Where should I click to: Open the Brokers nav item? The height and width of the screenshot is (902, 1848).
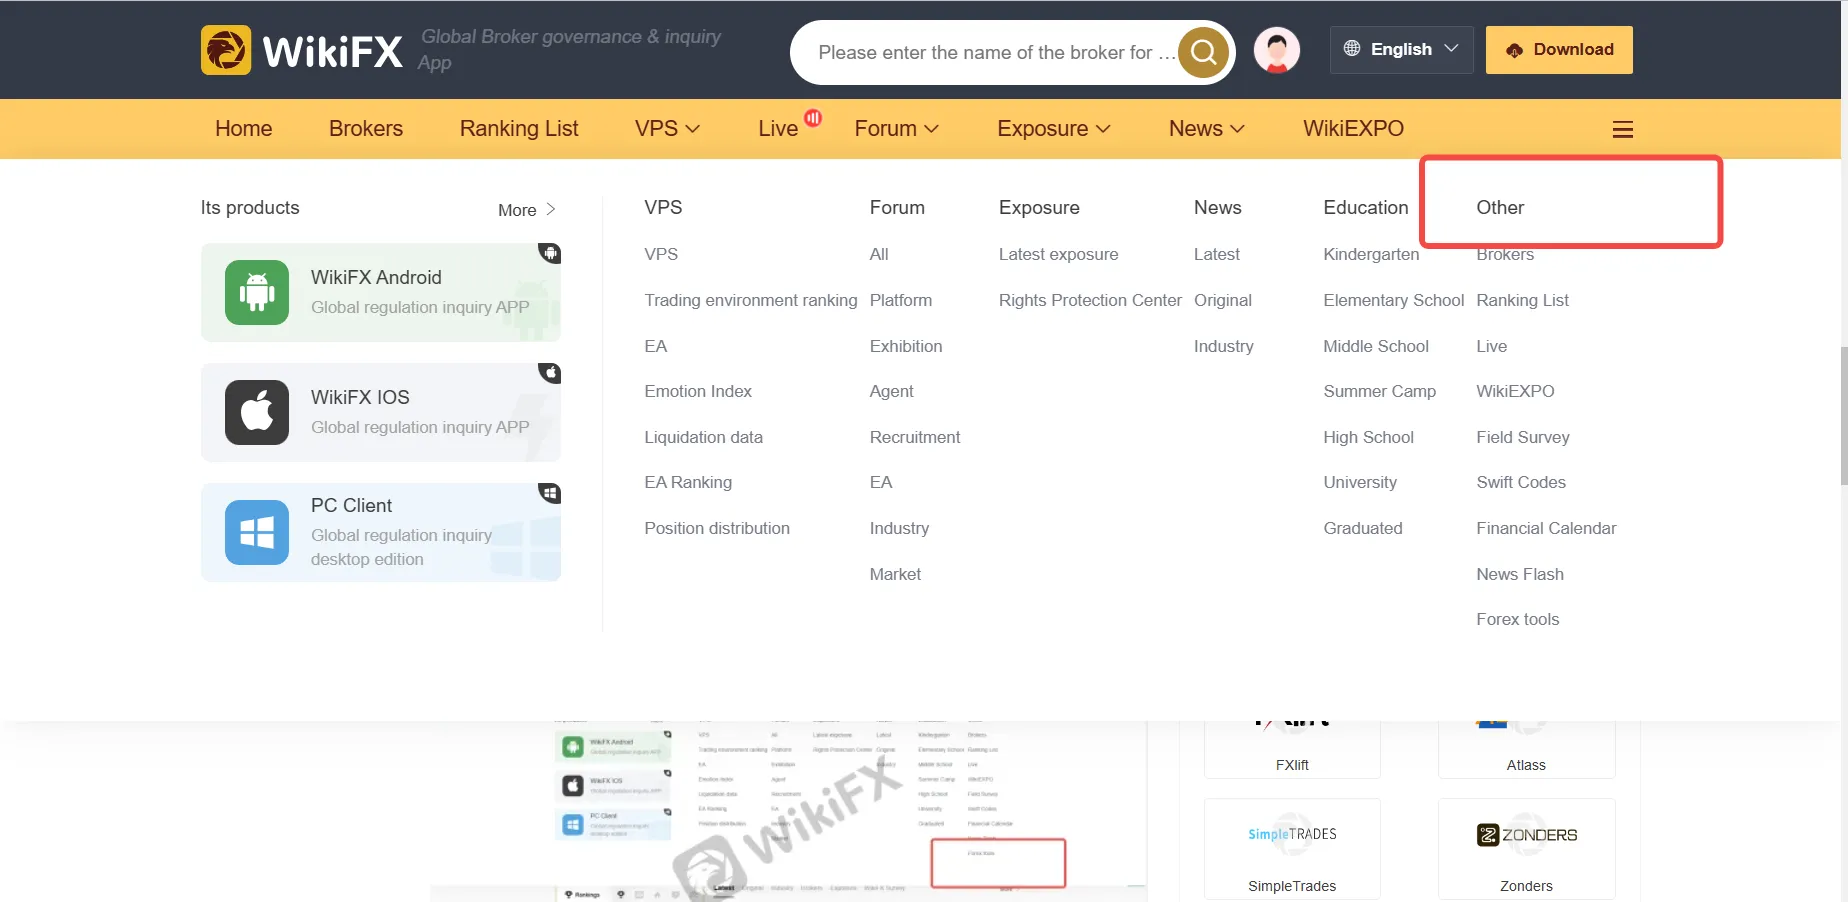pos(366,128)
